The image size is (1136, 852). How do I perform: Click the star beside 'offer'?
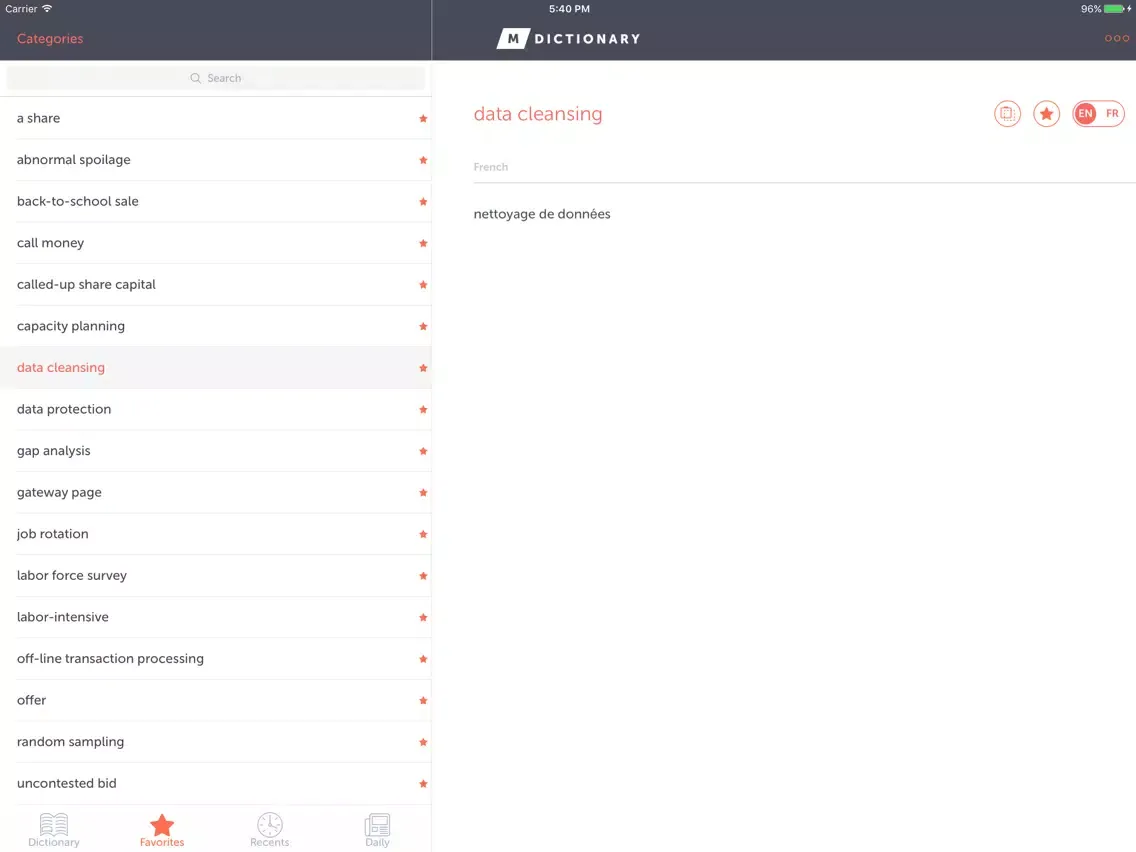pos(423,701)
